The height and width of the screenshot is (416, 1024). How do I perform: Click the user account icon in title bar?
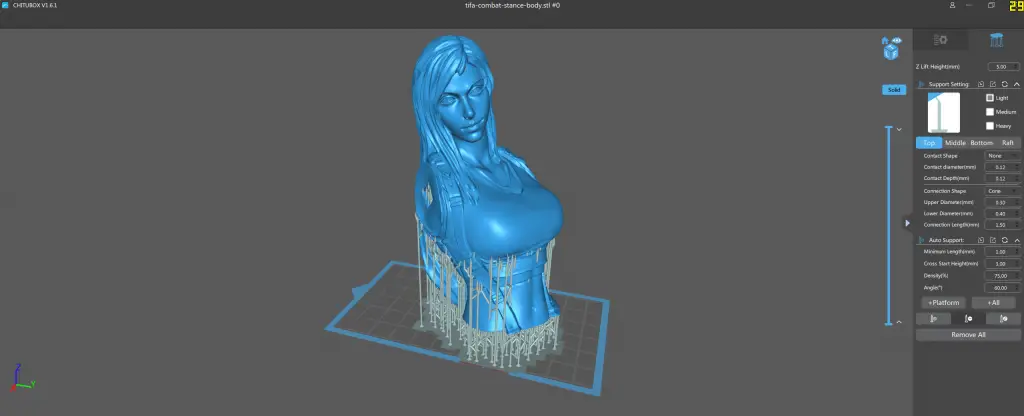(x=953, y=5)
